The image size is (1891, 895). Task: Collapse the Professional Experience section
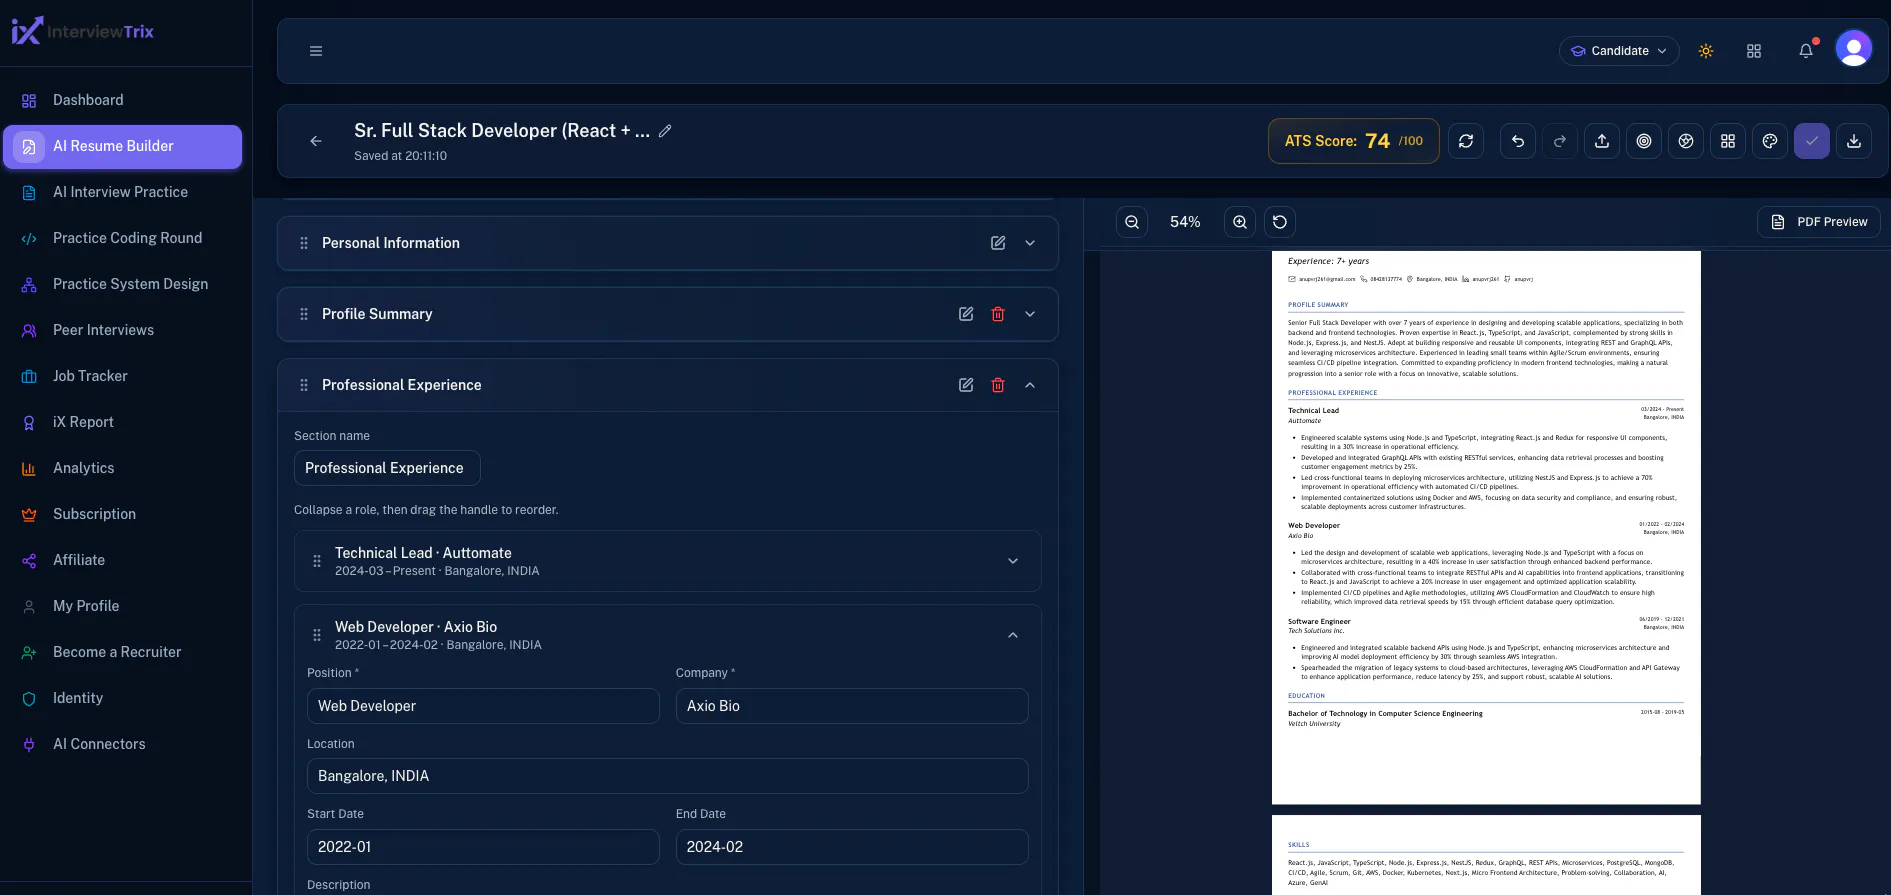tap(1030, 385)
